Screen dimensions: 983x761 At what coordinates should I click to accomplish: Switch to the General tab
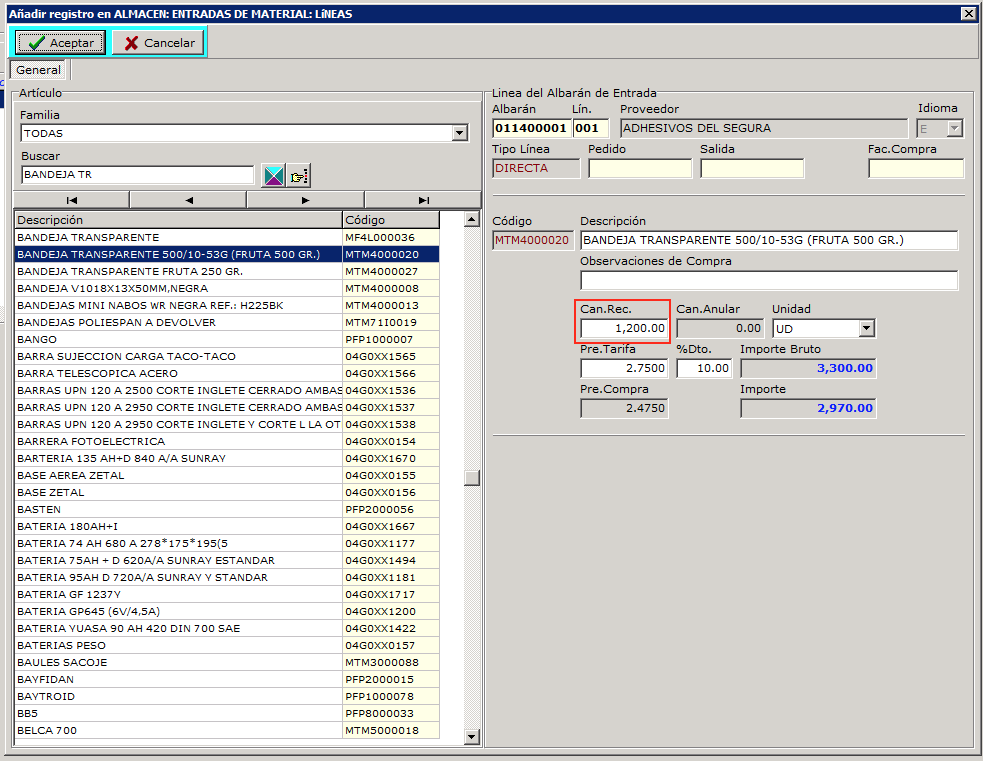pos(38,70)
